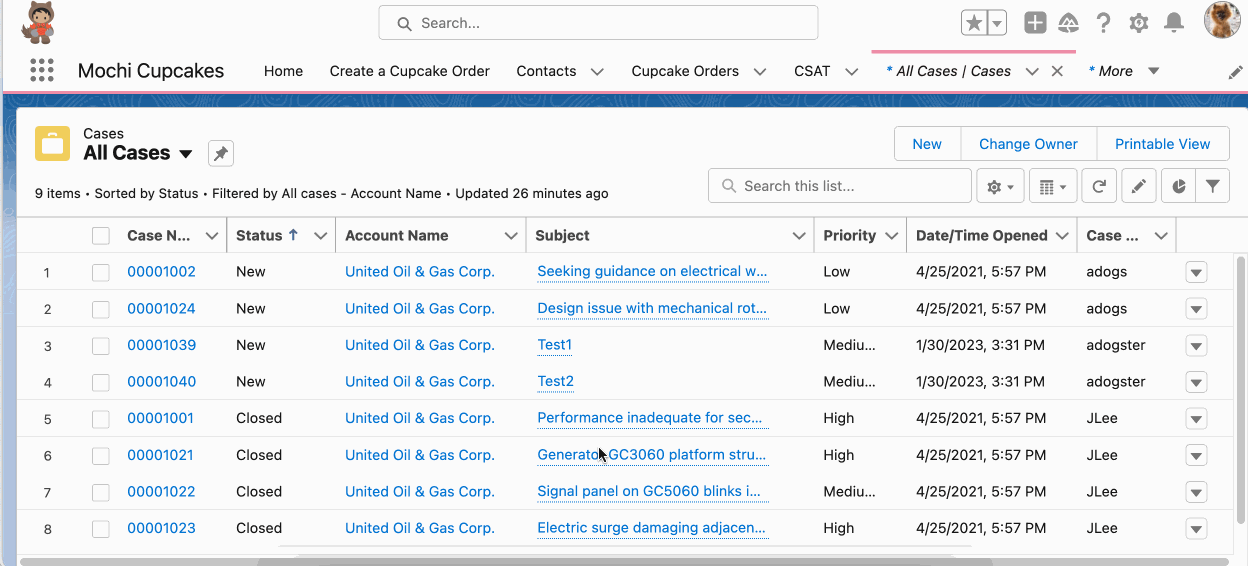Select checkbox for case 00001022
Image resolution: width=1248 pixels, height=566 pixels.
pyautogui.click(x=101, y=492)
